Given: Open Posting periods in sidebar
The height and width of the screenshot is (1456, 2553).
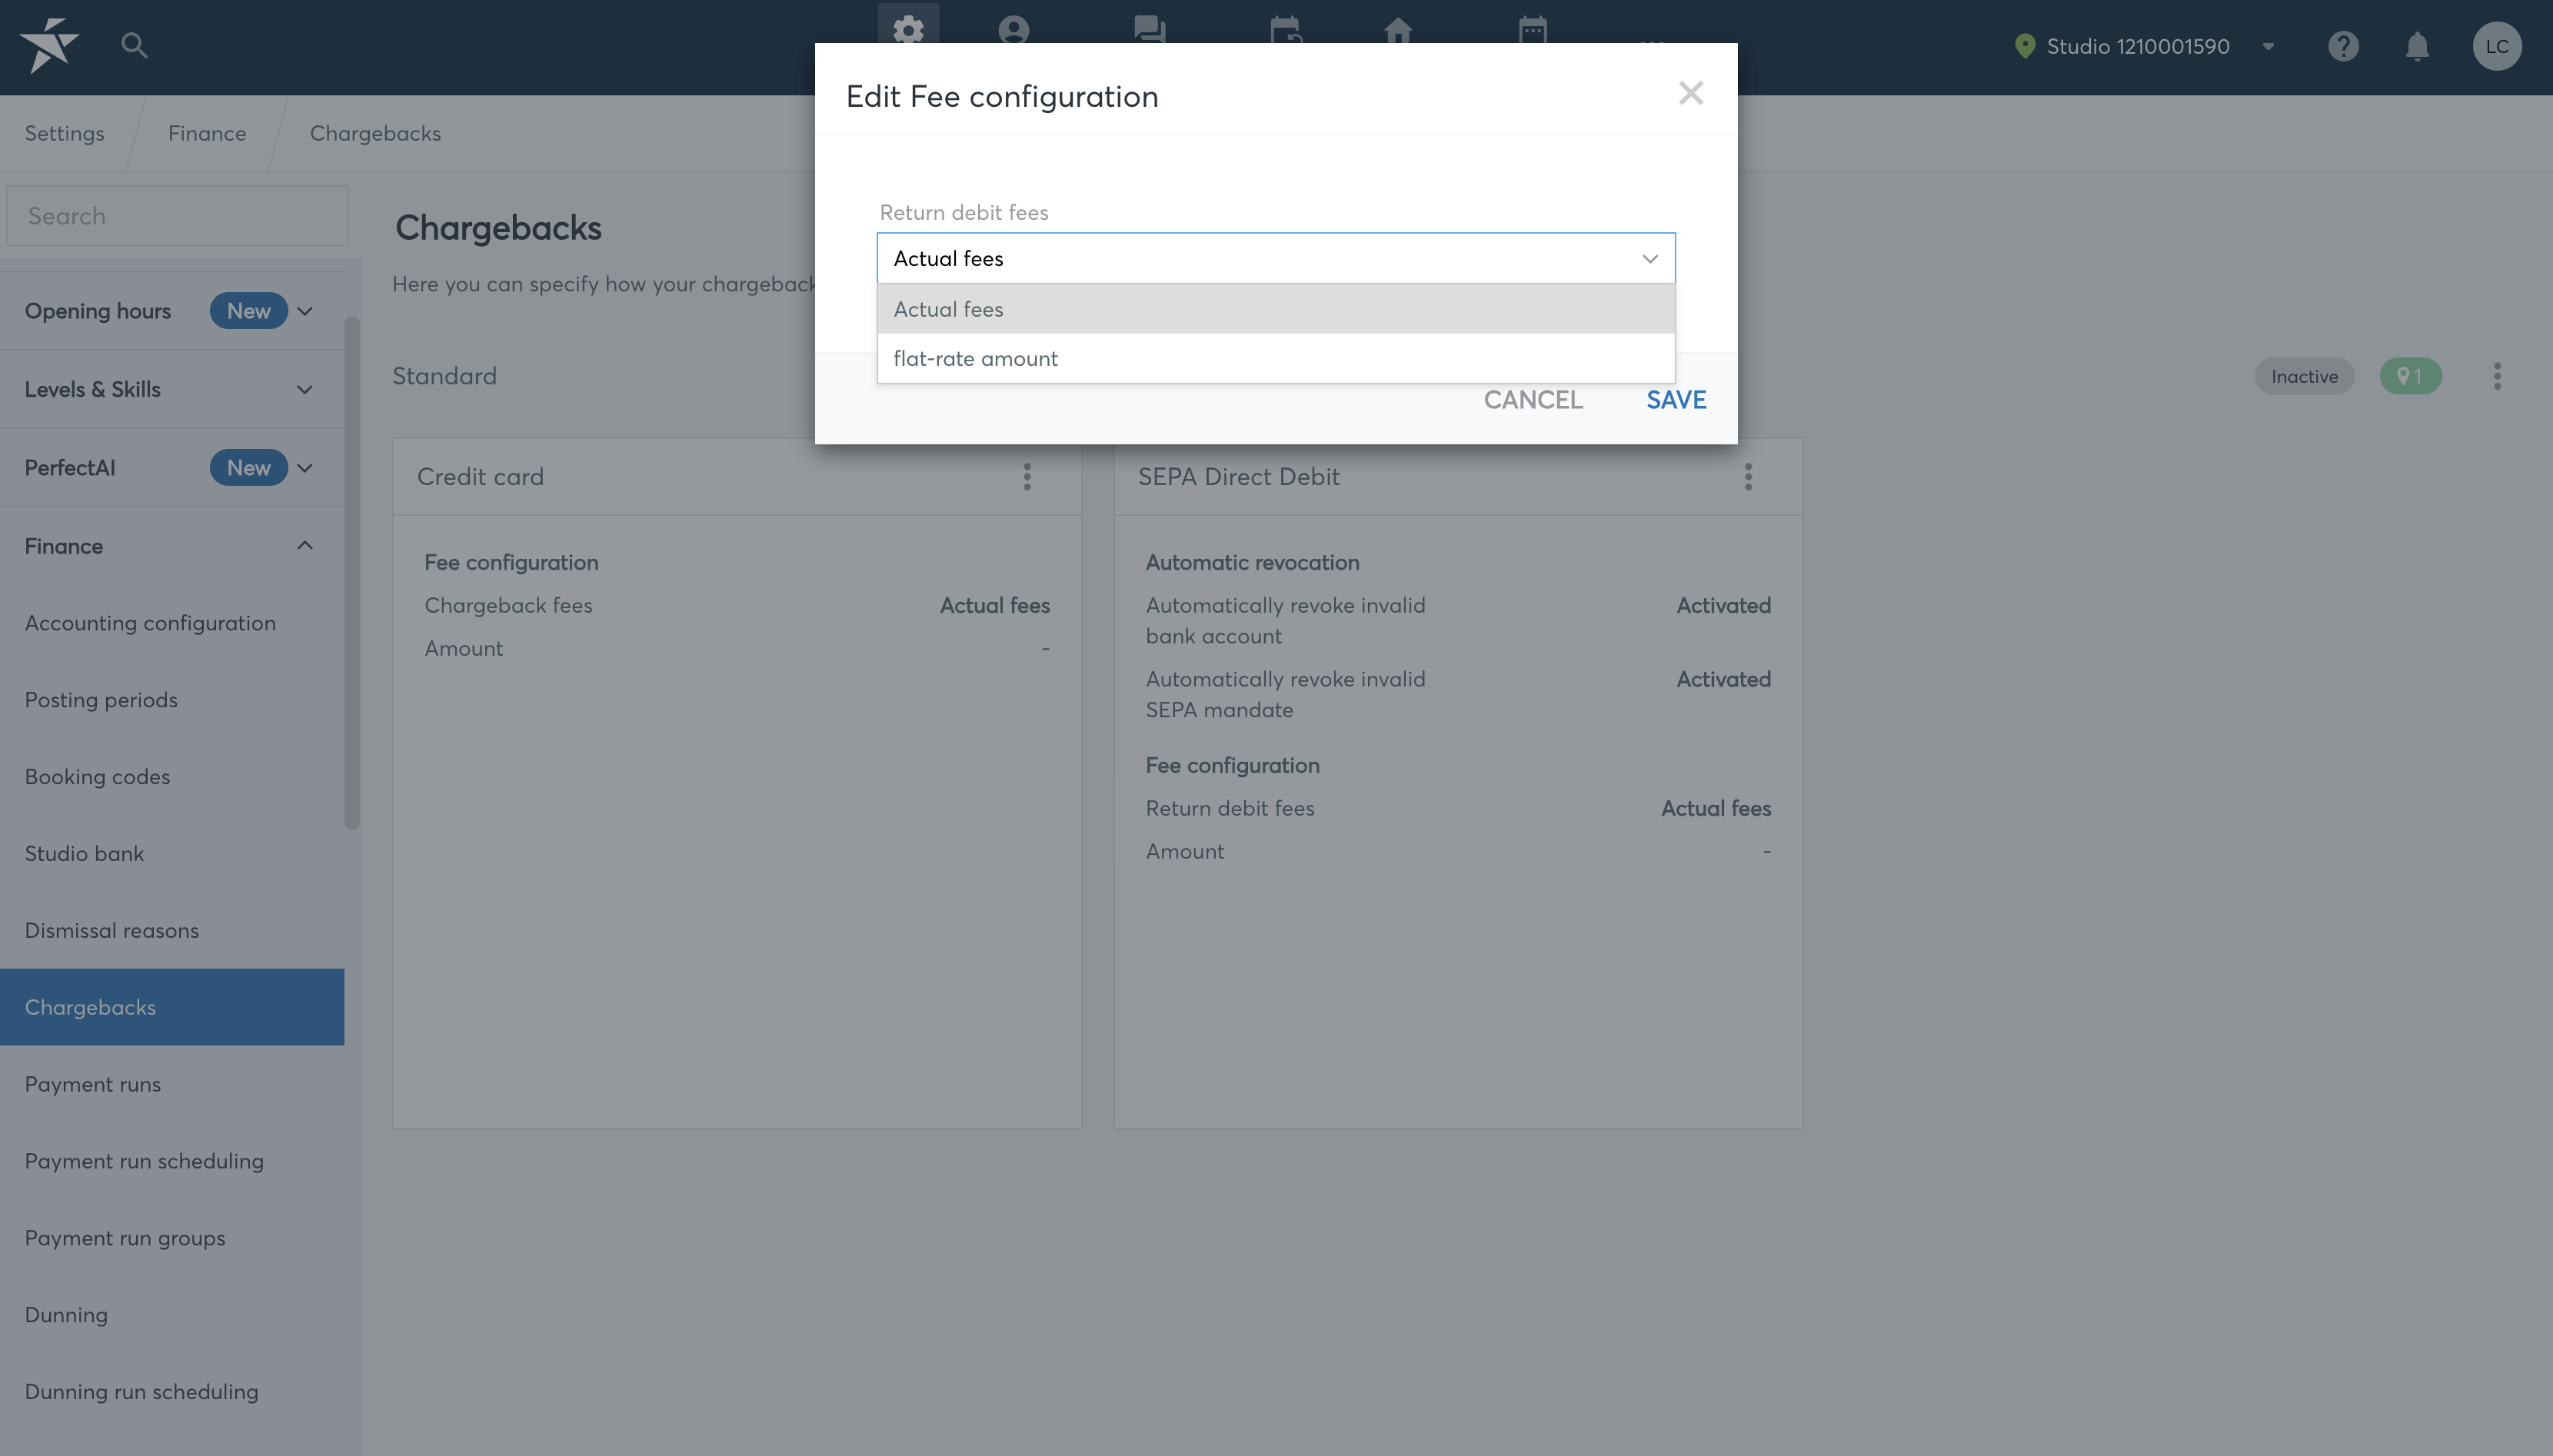Looking at the screenshot, I should coord(172,699).
